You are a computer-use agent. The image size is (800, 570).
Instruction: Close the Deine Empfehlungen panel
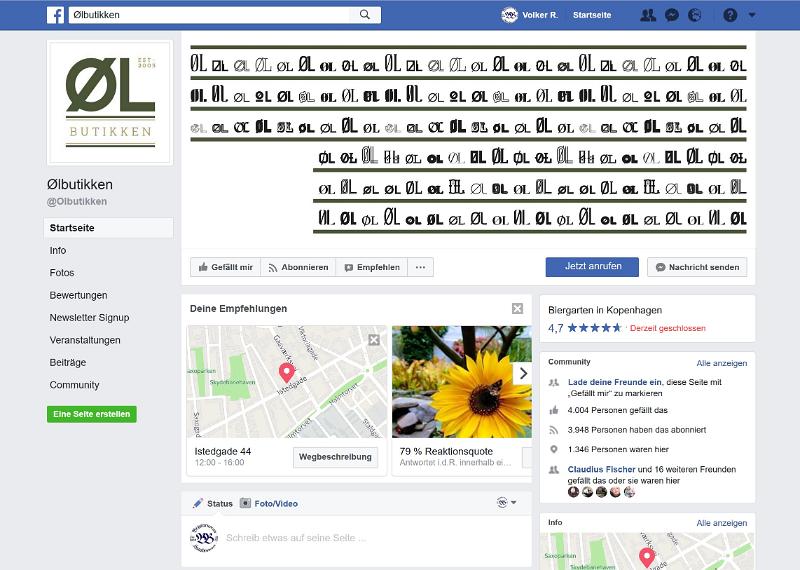[517, 308]
